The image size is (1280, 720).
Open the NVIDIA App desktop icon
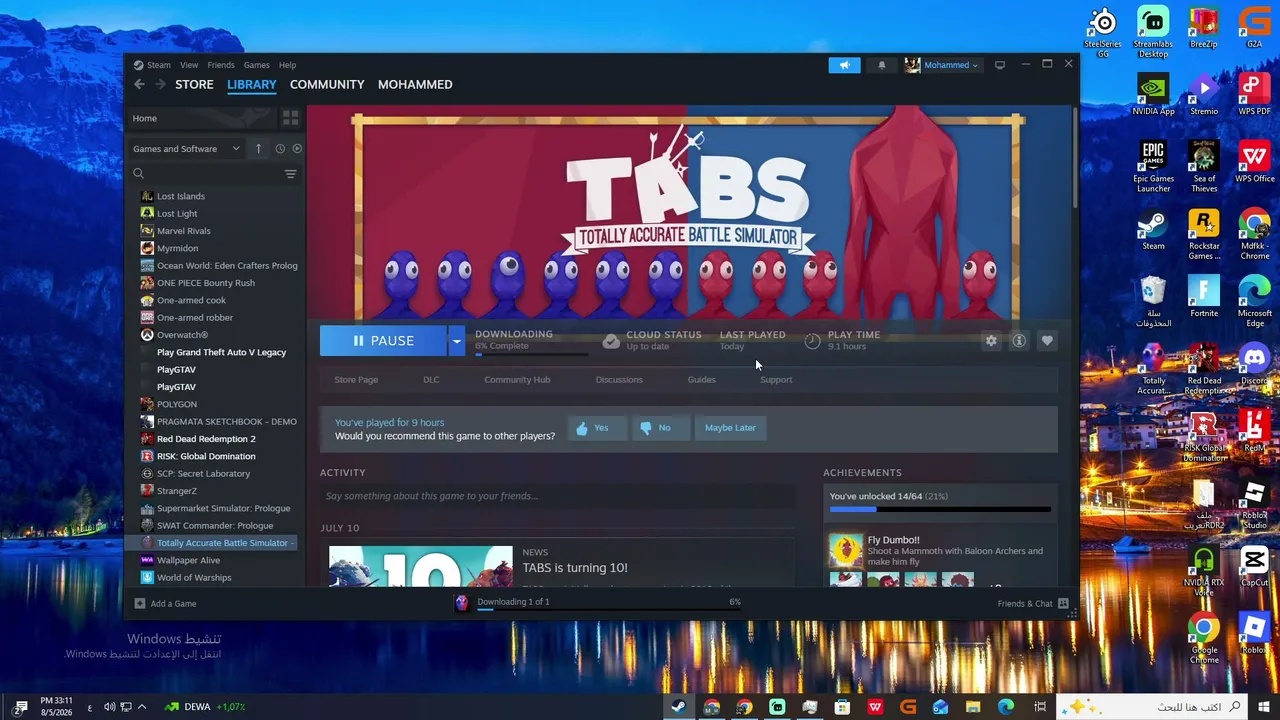tap(1153, 96)
